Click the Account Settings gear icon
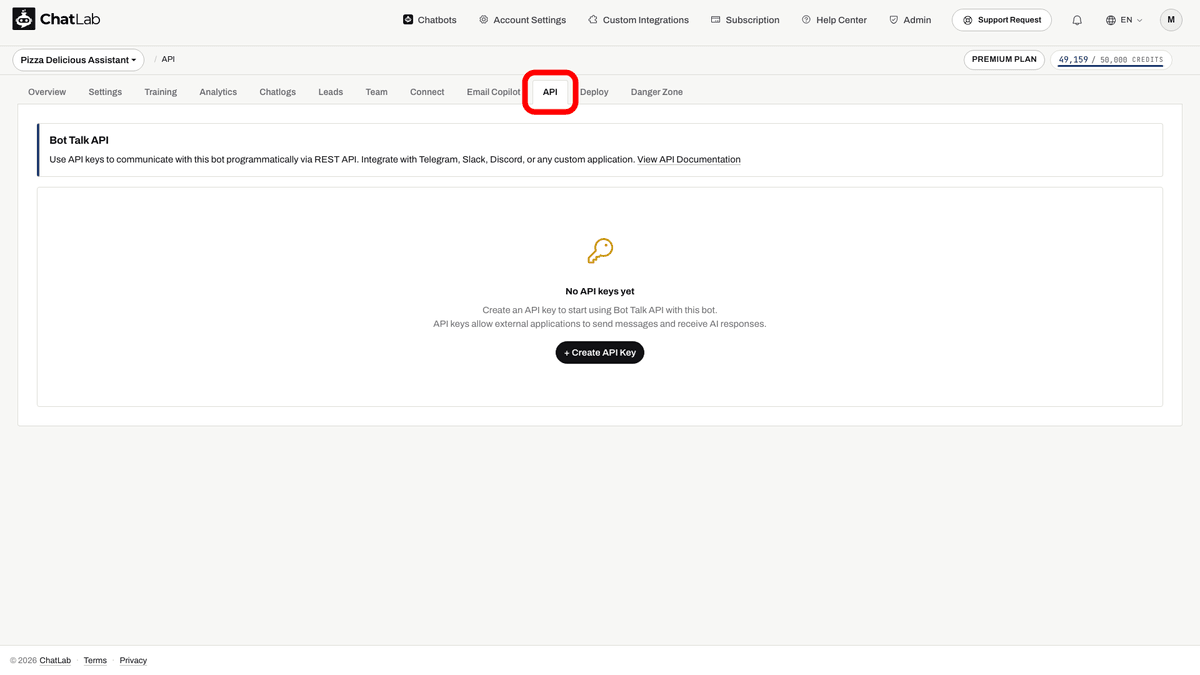Image resolution: width=1200 pixels, height=675 pixels. tap(484, 19)
